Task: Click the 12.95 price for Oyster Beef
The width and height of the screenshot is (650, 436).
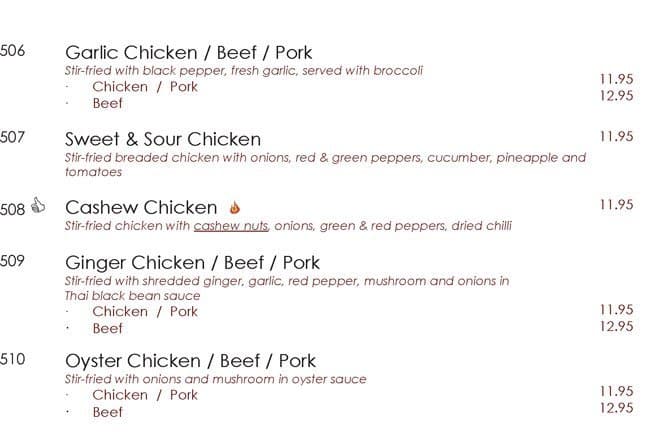Action: [x=616, y=408]
